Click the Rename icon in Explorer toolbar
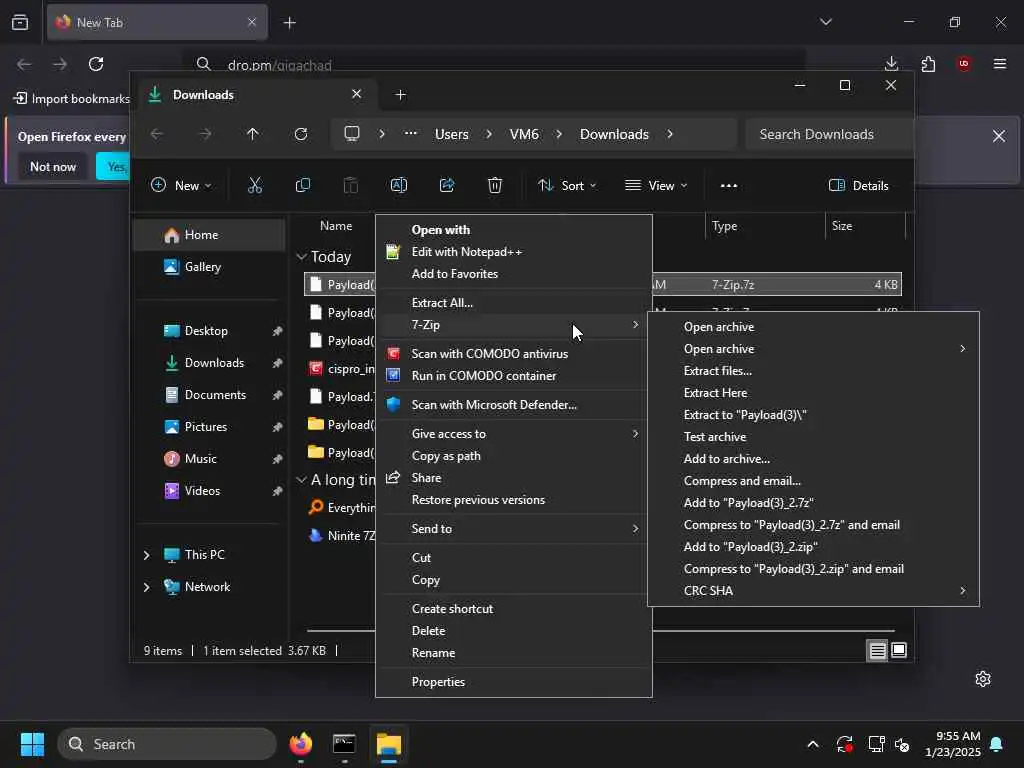 pyautogui.click(x=398, y=185)
